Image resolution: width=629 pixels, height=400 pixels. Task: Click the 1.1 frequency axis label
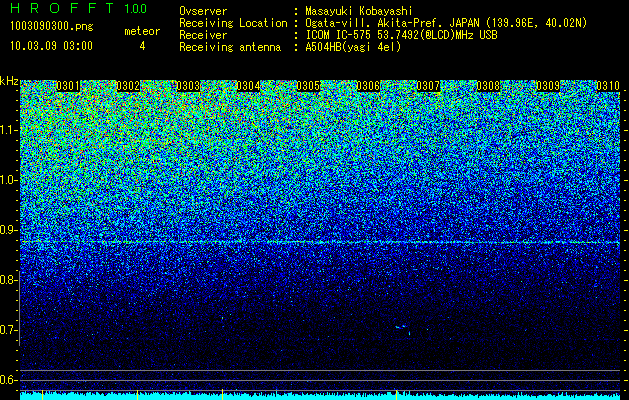(8, 130)
